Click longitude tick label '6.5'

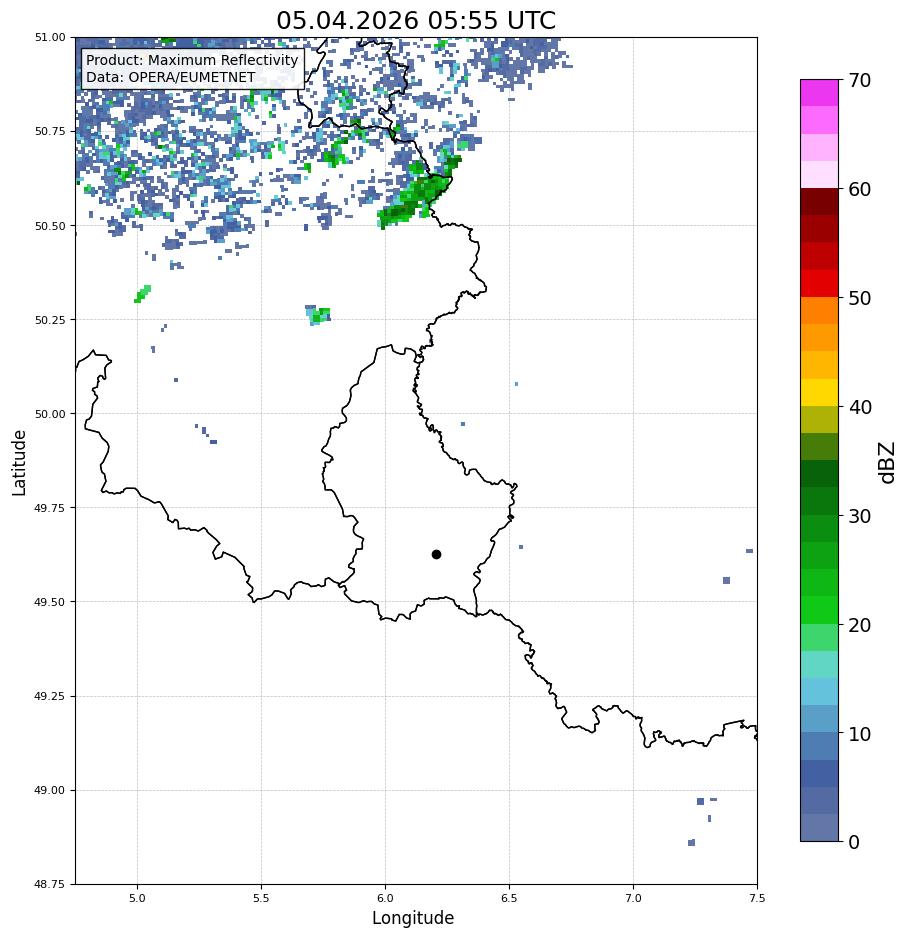click(x=509, y=898)
